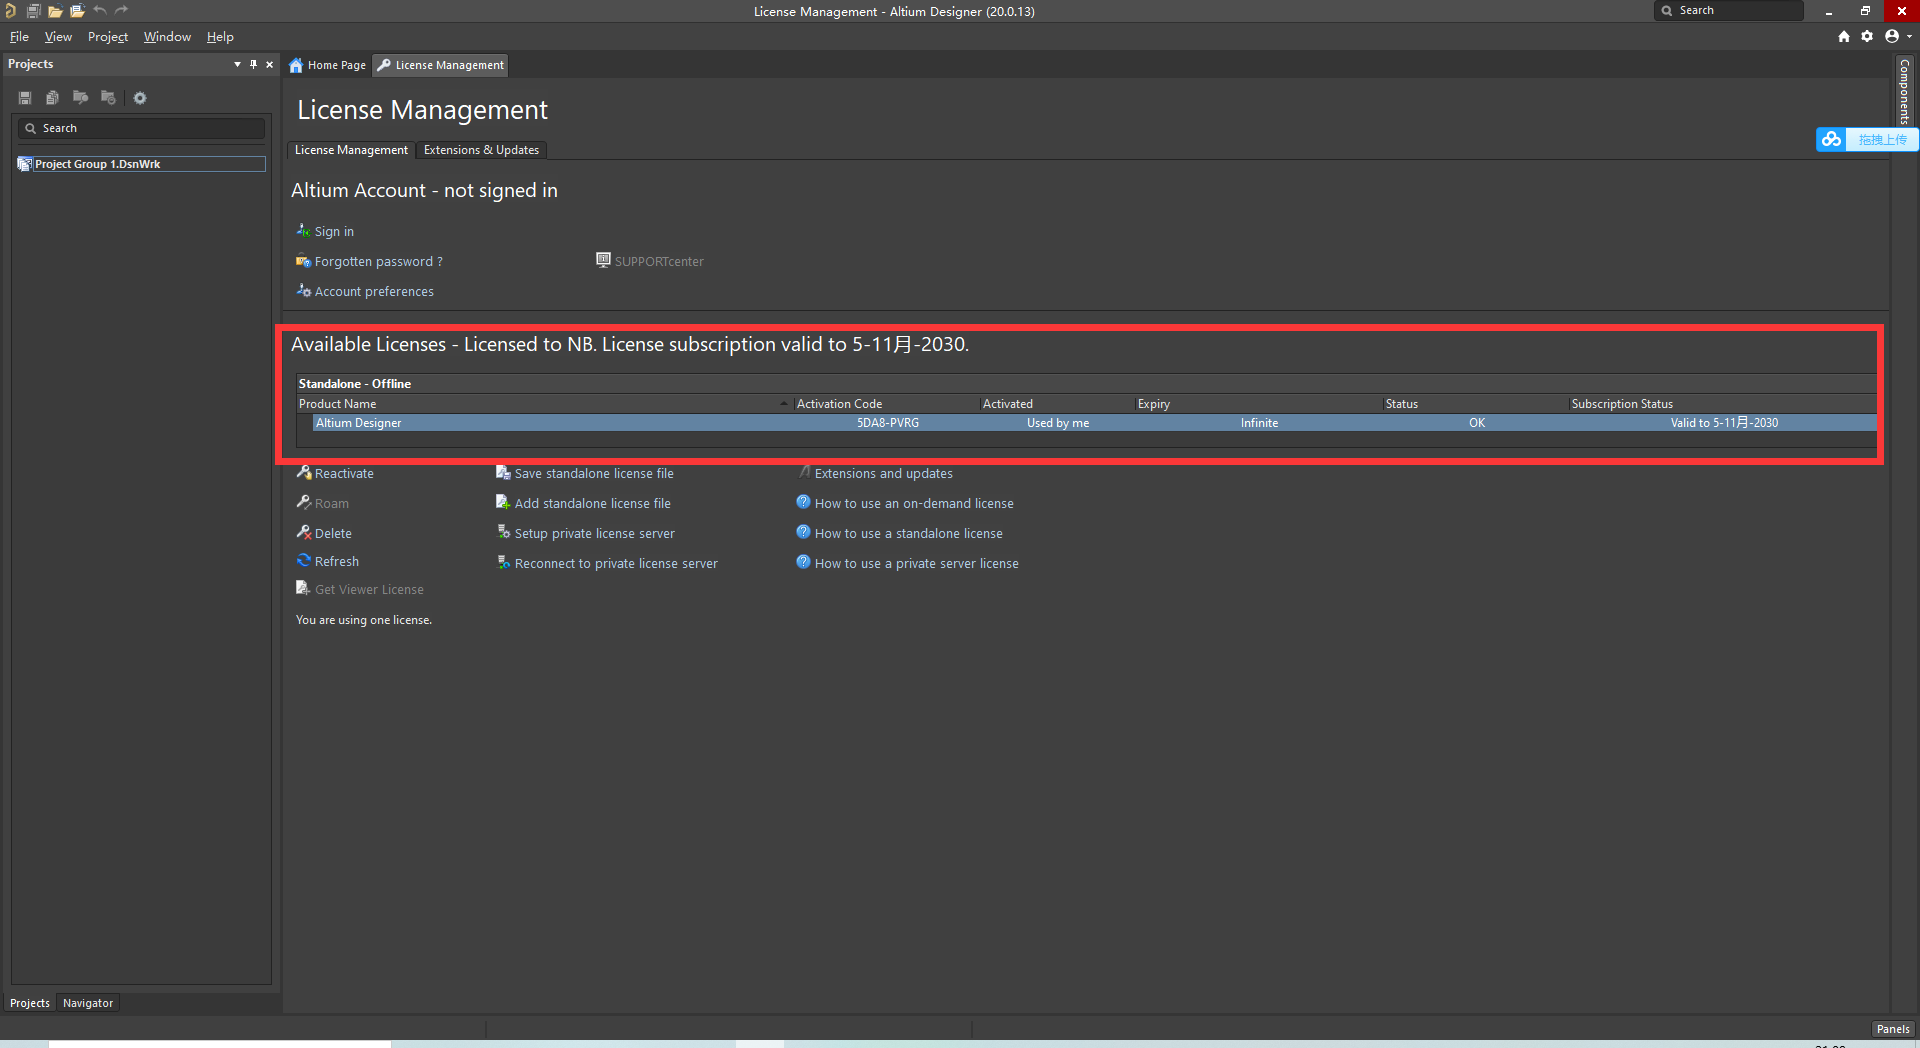Switch to the Home Page document tab
Screen dimensions: 1920x1048
(x=327, y=65)
